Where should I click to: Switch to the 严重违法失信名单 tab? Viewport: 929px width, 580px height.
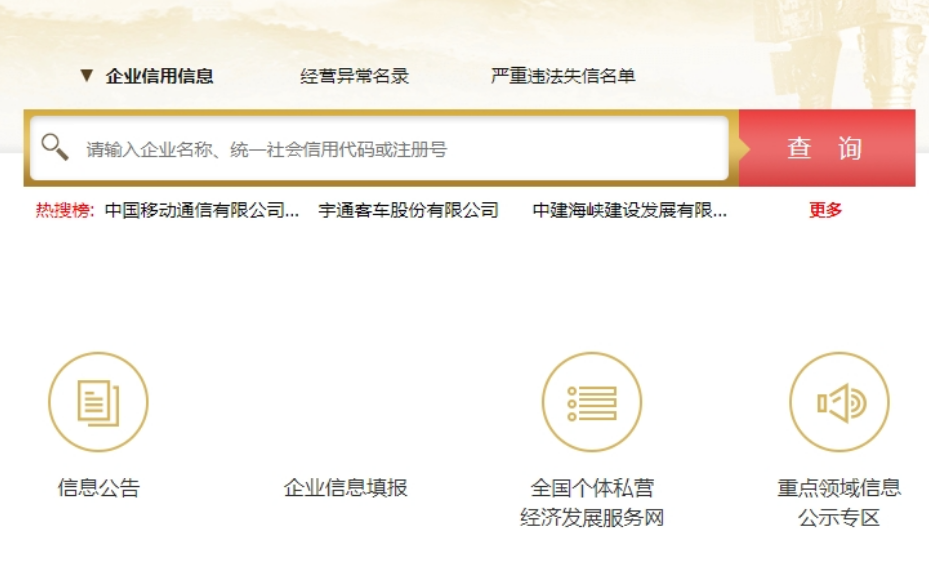coord(563,76)
